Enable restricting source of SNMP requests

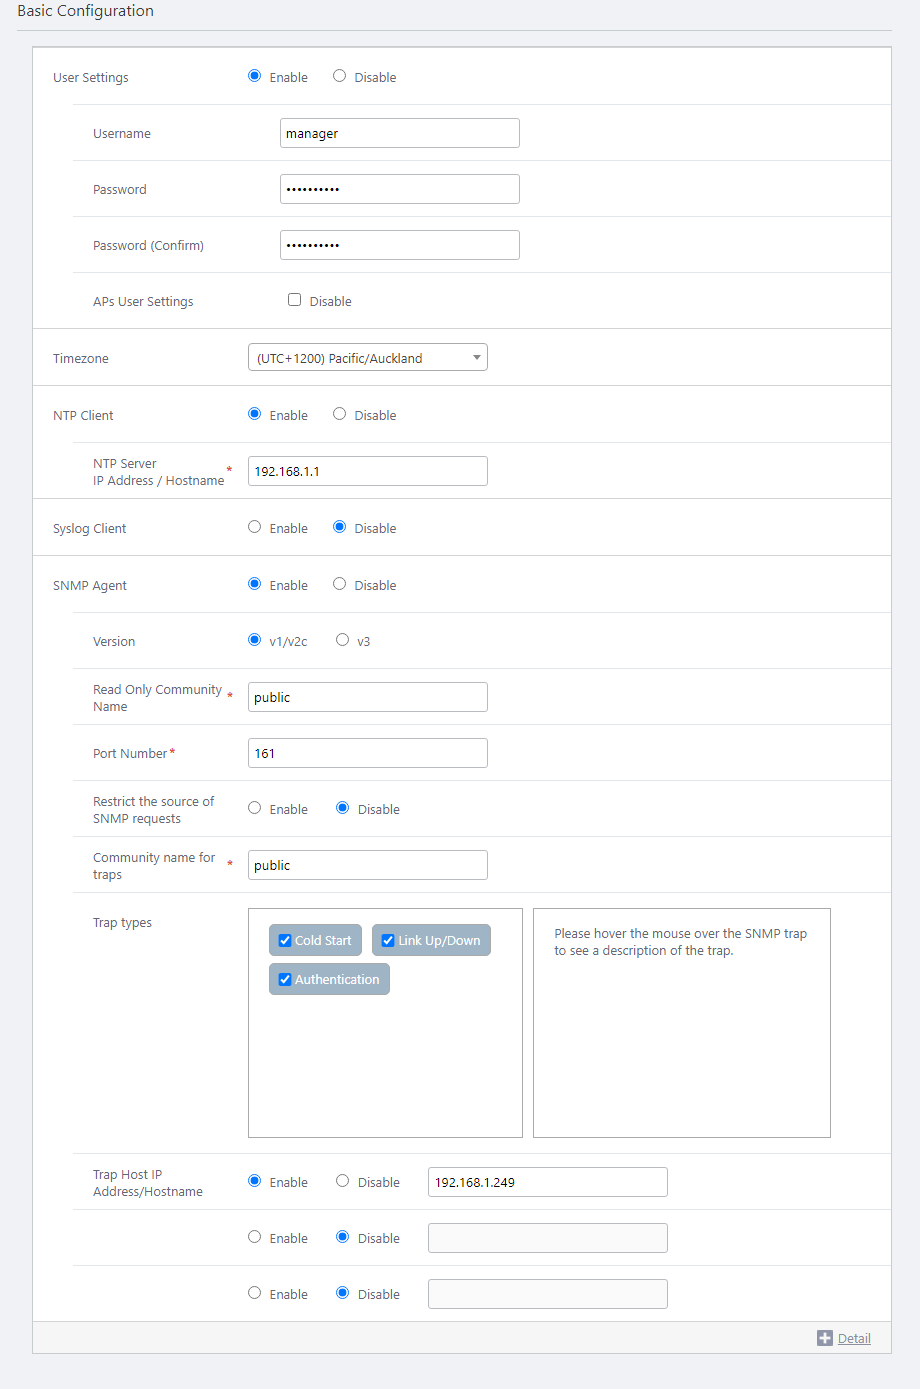point(255,808)
